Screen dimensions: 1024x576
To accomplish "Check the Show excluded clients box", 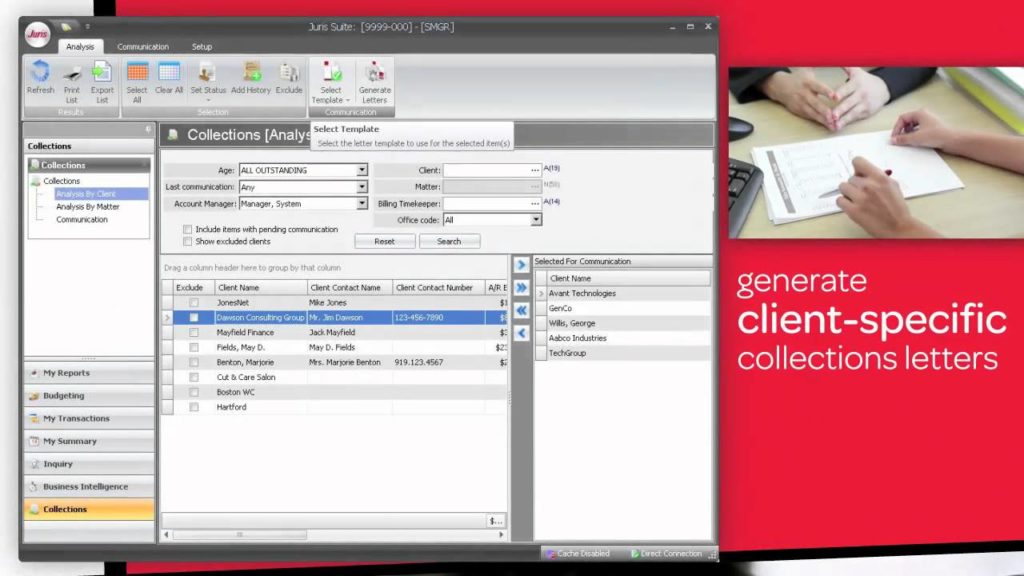I will [x=188, y=241].
